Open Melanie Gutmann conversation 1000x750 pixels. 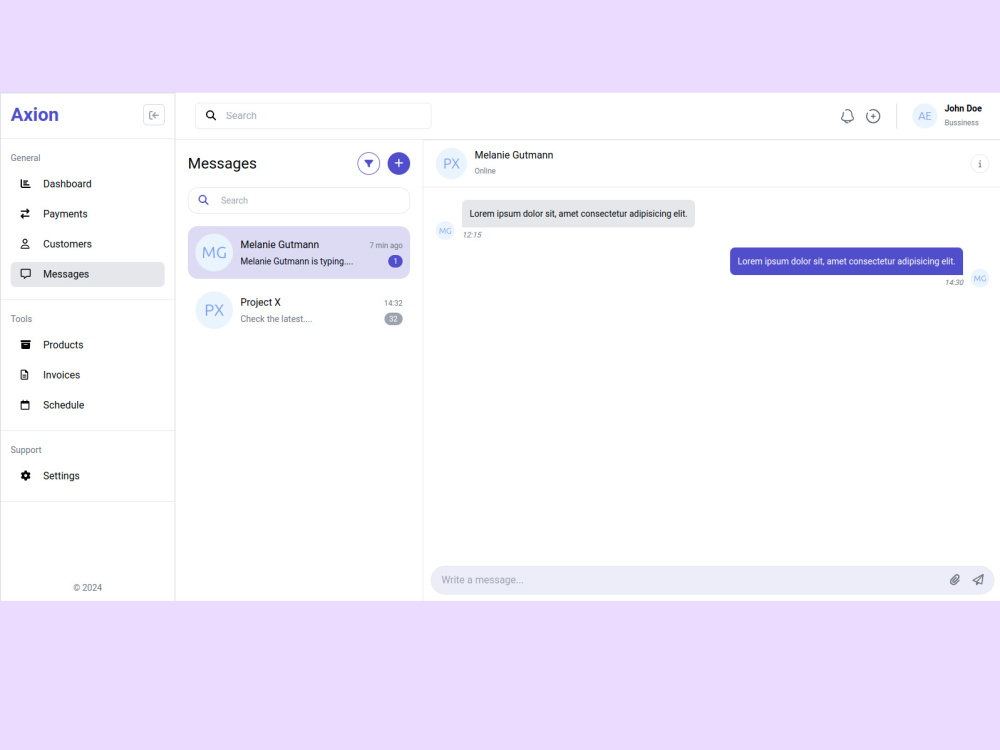(298, 253)
